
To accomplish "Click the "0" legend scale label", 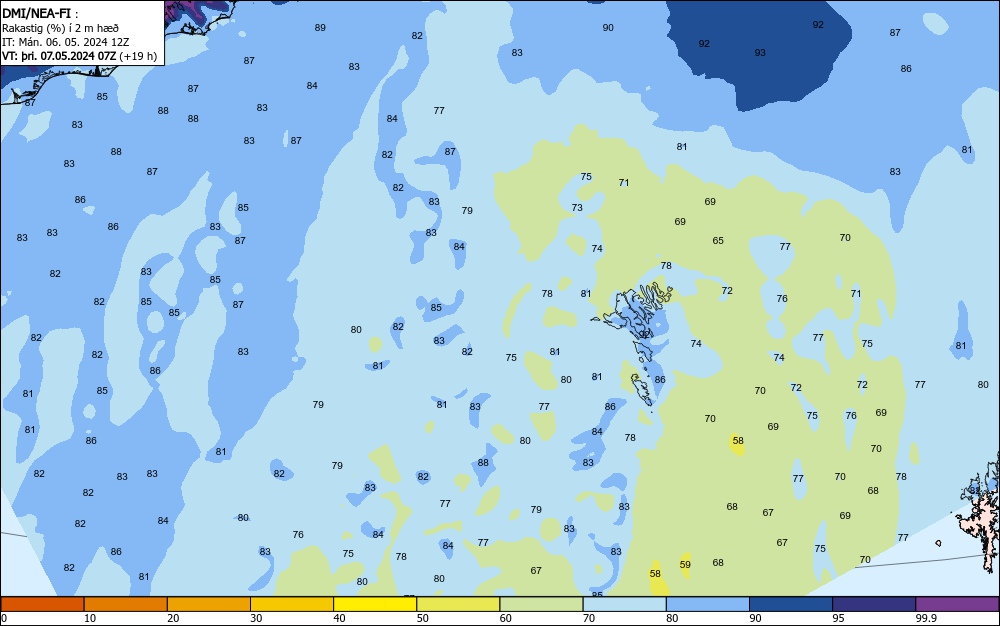I will 4,618.
